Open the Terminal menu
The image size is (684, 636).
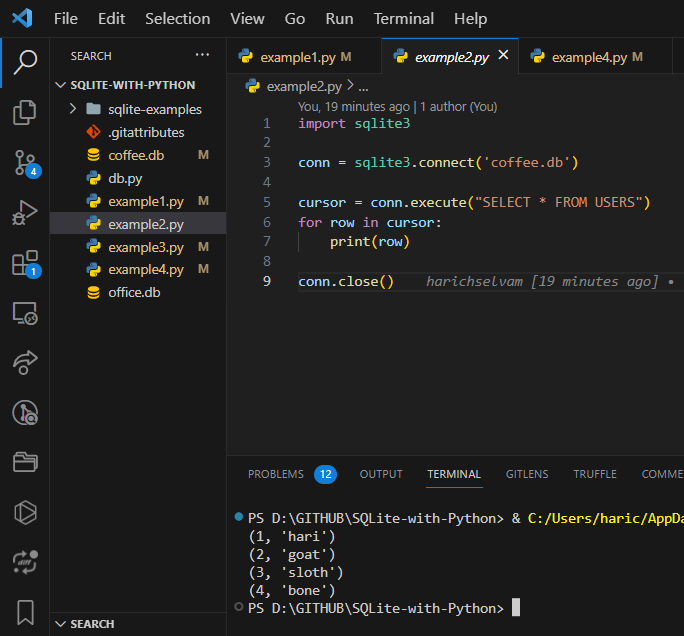[x=403, y=19]
